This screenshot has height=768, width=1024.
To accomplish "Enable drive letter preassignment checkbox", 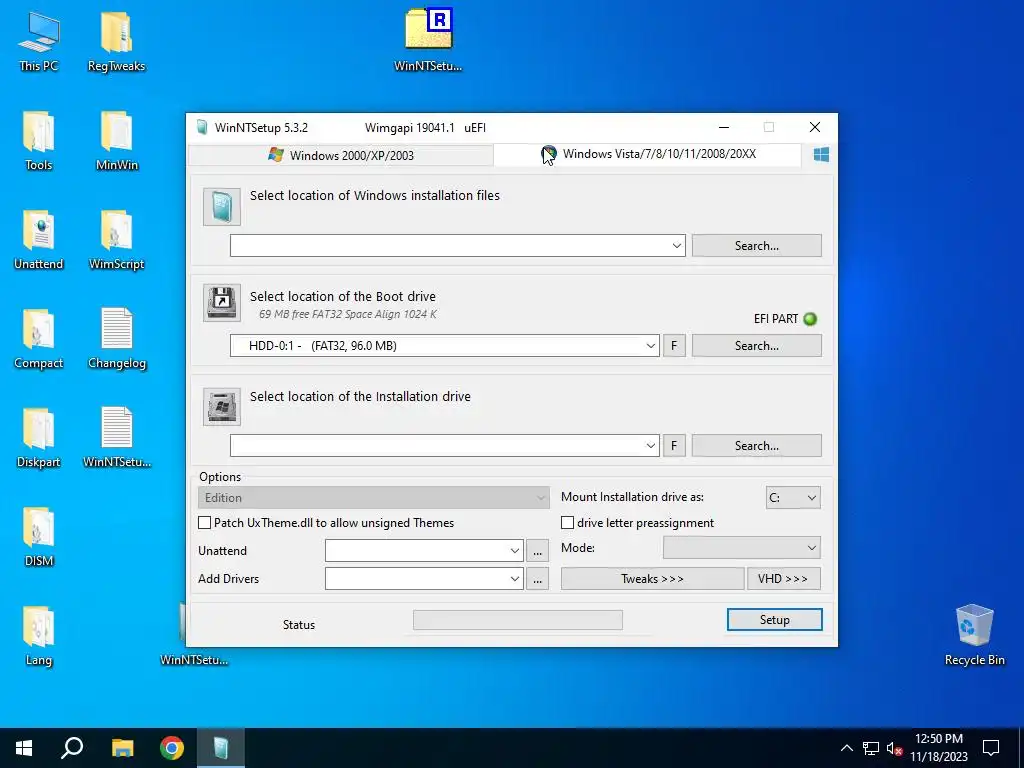I will (x=568, y=522).
